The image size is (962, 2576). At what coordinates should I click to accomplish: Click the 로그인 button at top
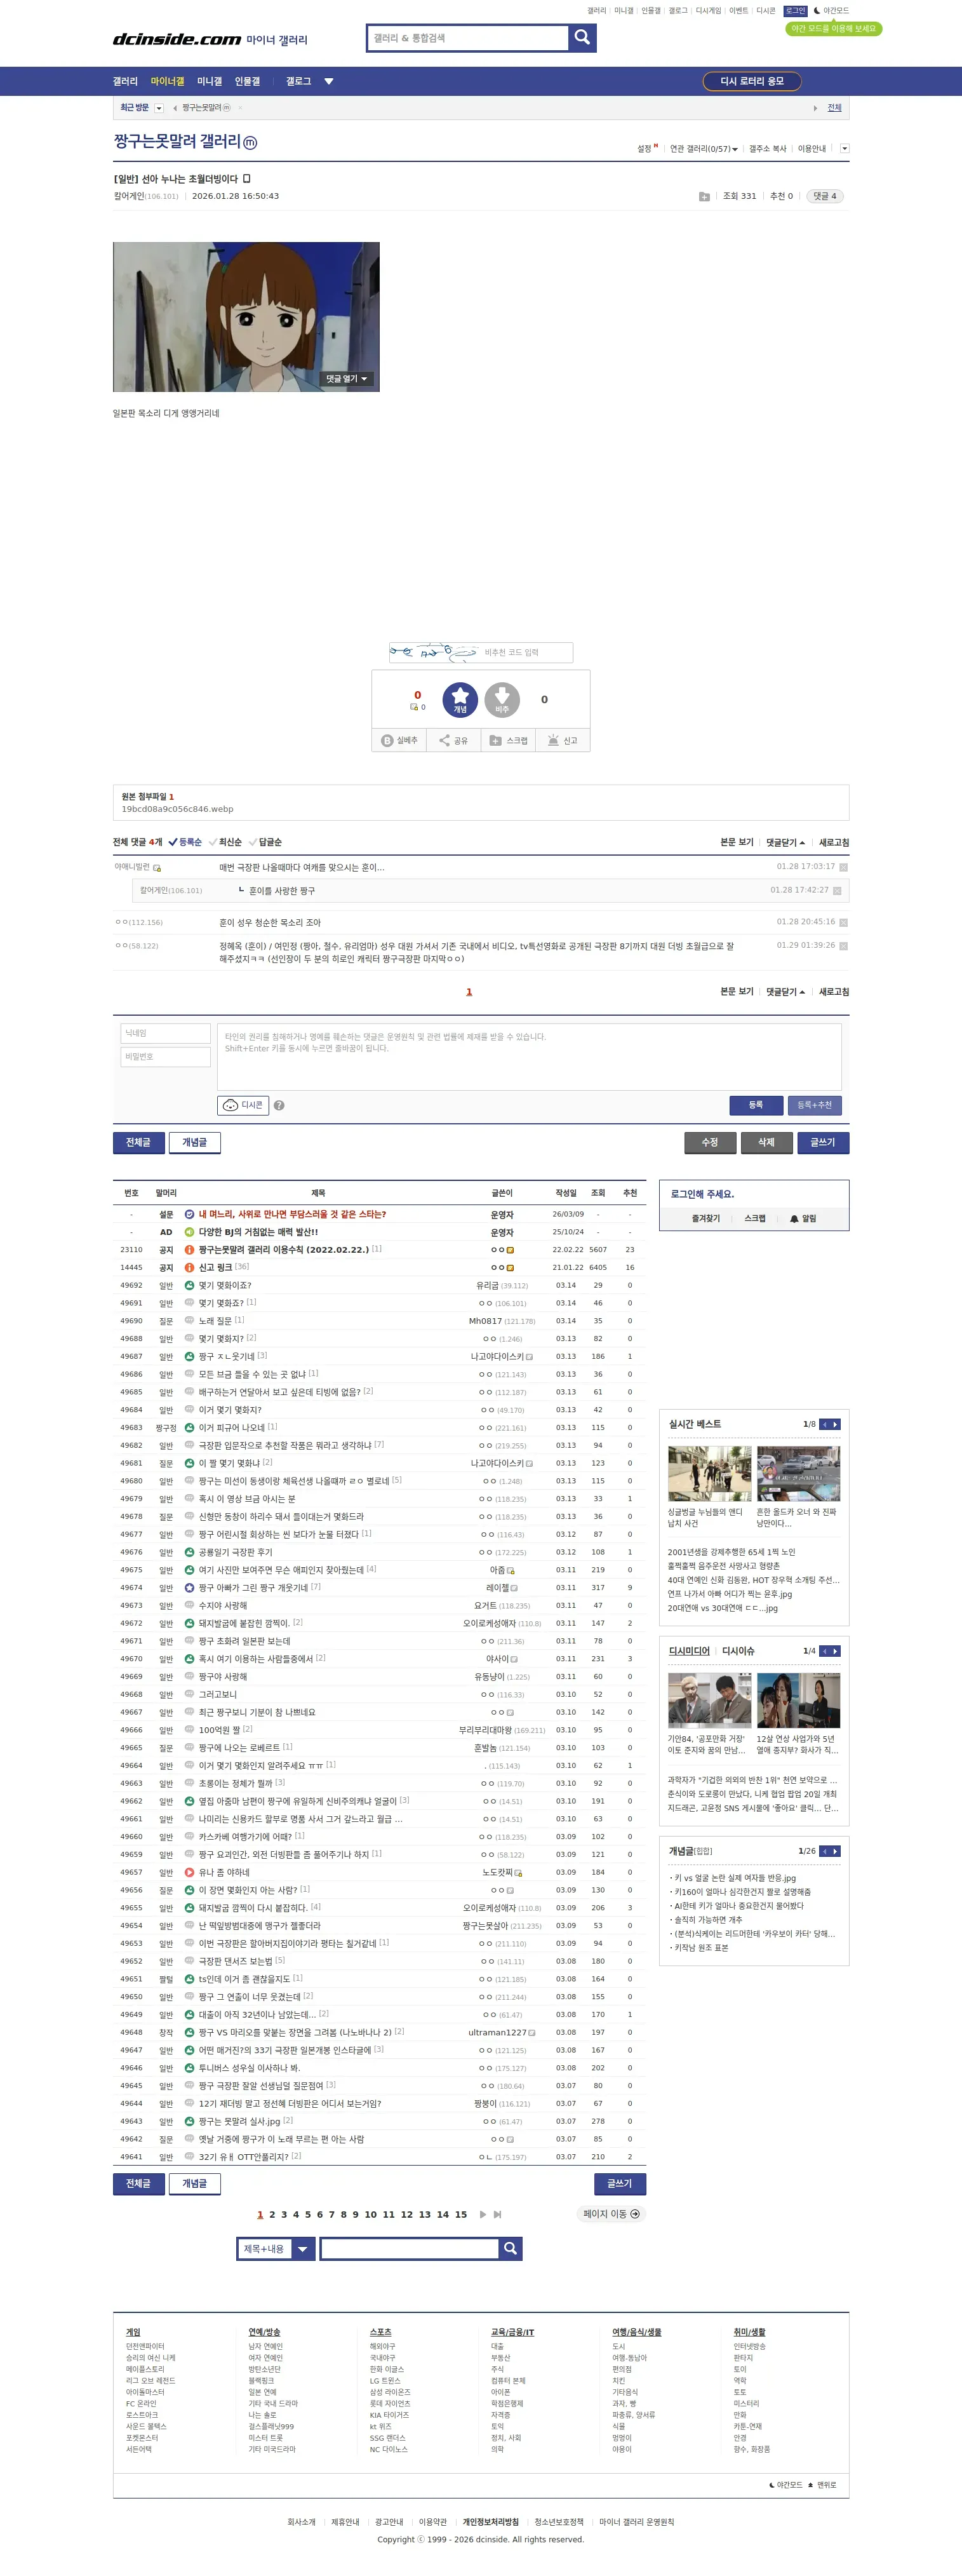tap(795, 10)
